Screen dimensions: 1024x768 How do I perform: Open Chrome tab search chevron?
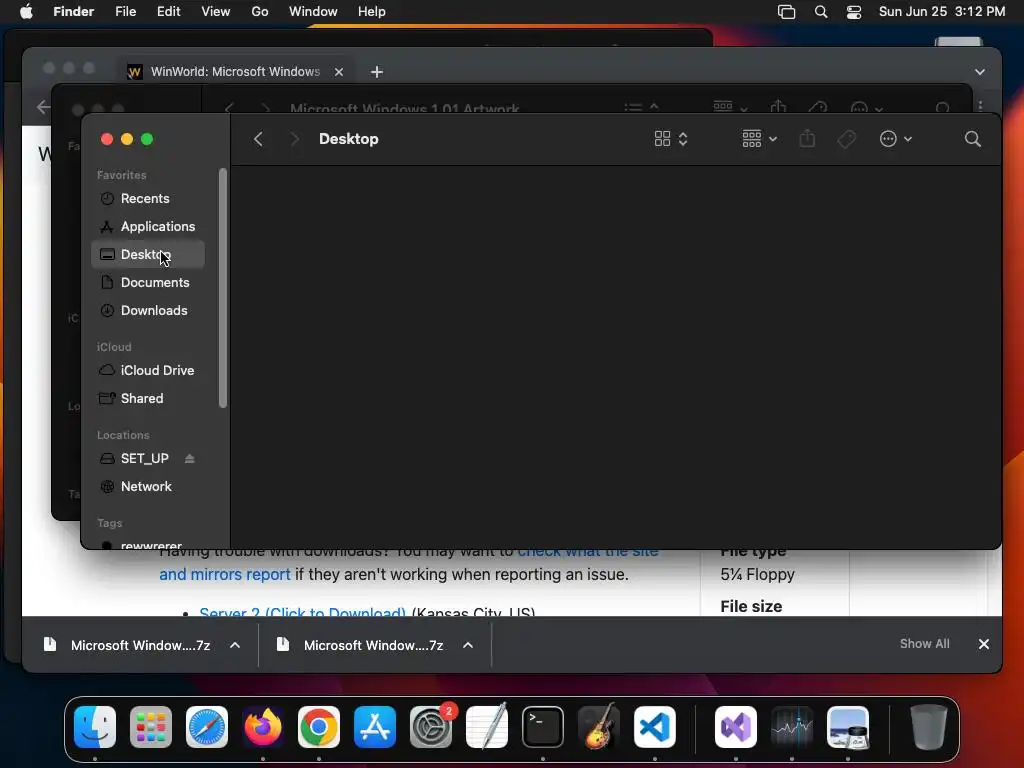click(x=980, y=72)
